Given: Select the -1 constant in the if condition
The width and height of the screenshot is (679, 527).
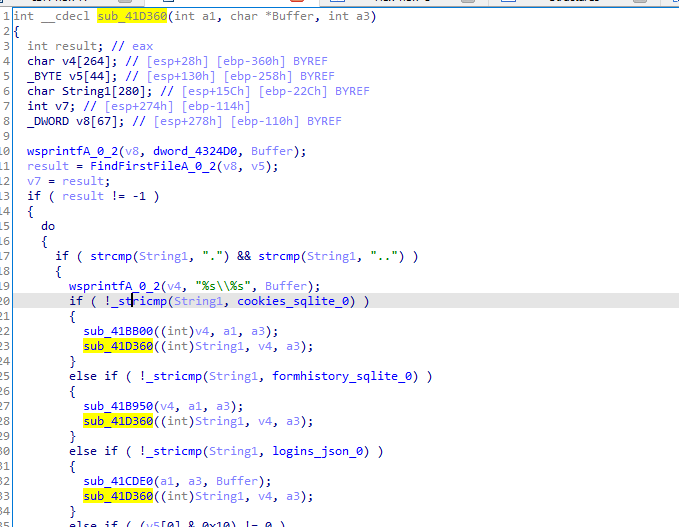Looking at the screenshot, I should click(x=139, y=196).
